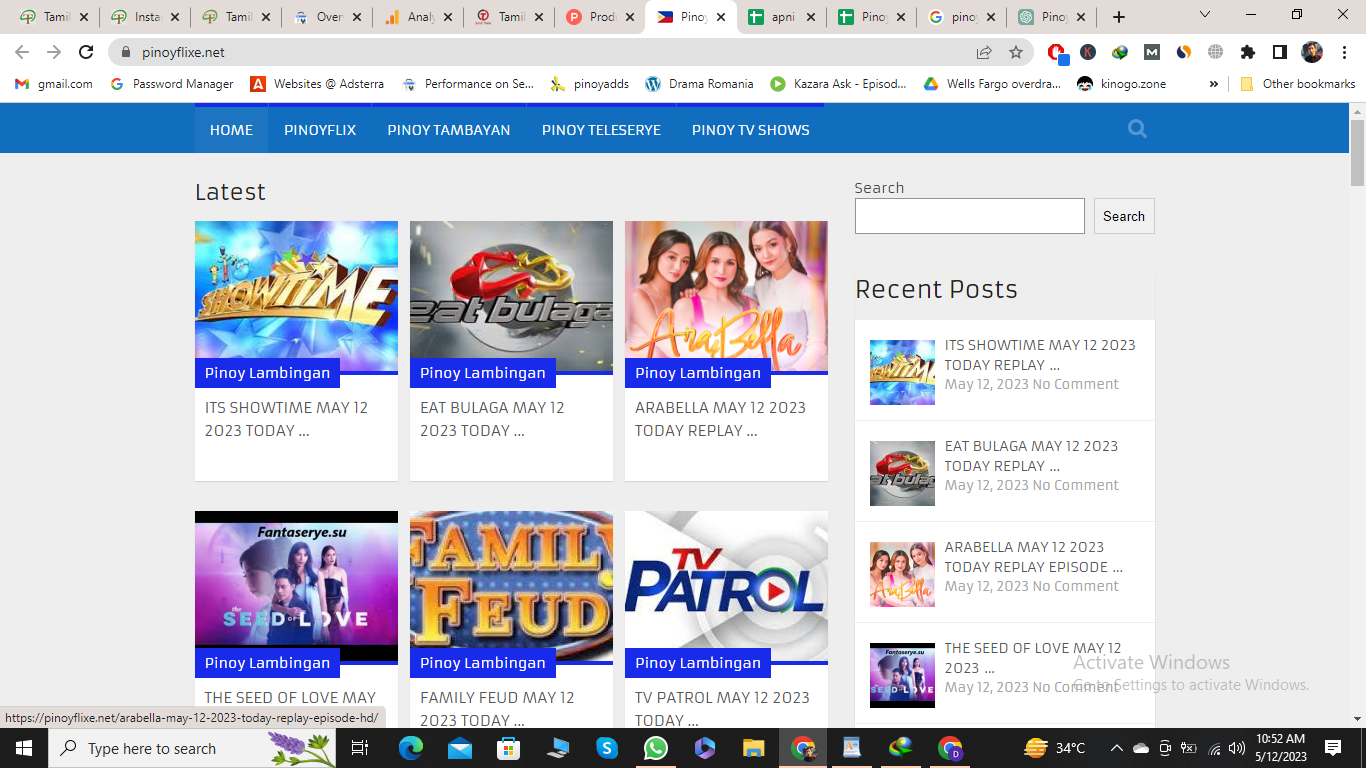Click the page vertical scrollbar thumb
The image size is (1366, 768).
coord(1357,152)
